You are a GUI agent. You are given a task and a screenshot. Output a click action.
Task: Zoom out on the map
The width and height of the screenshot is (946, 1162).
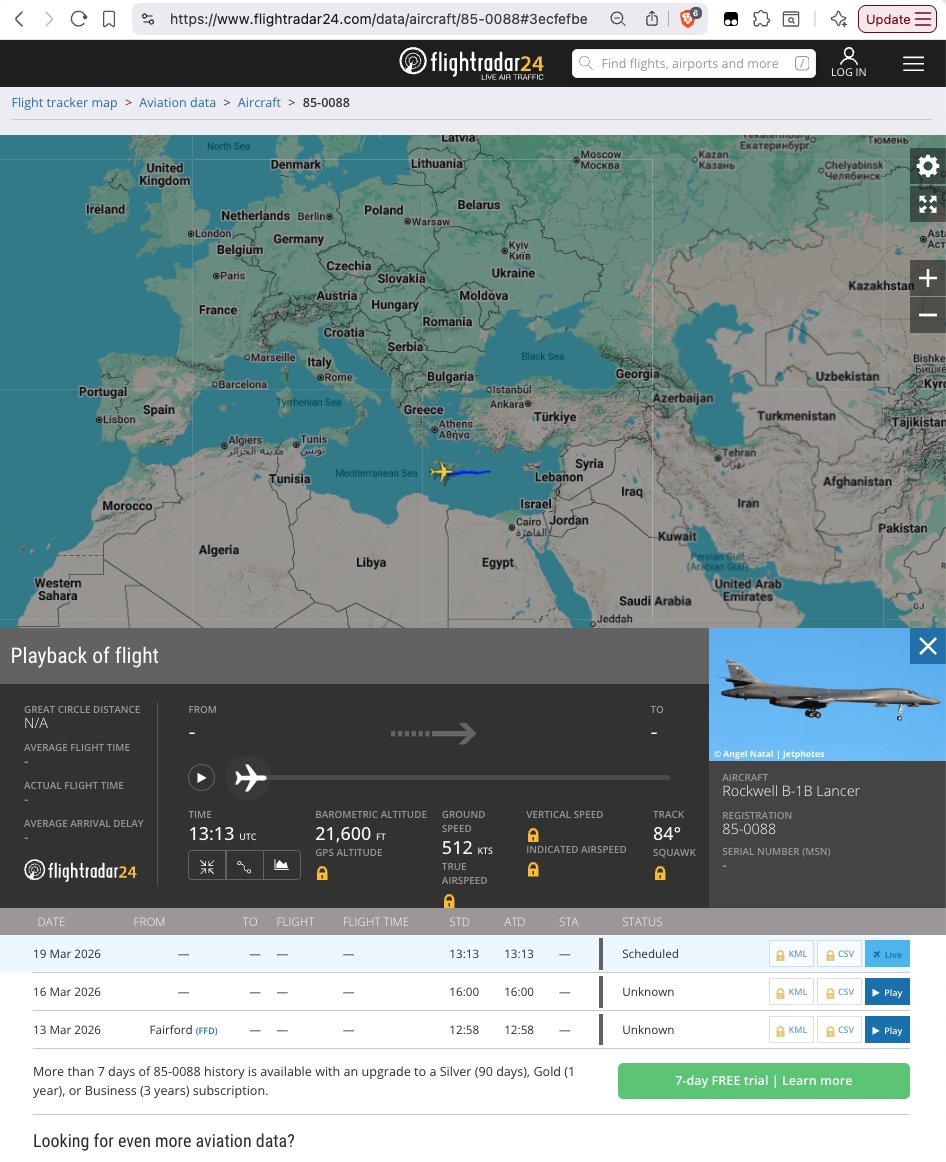point(927,315)
